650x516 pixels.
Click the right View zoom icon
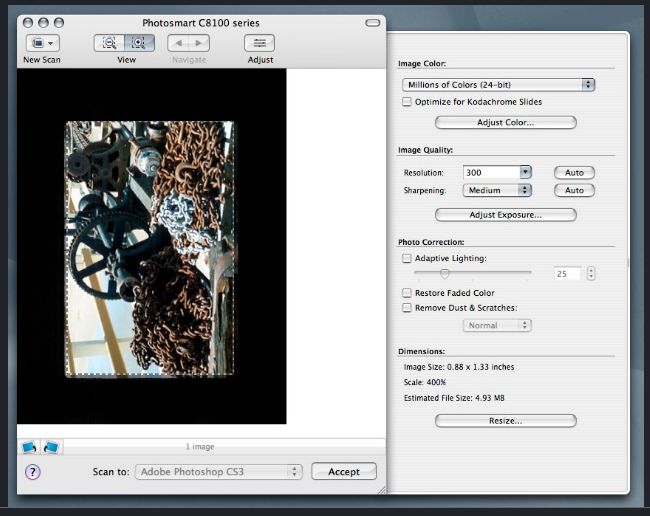pyautogui.click(x=140, y=43)
